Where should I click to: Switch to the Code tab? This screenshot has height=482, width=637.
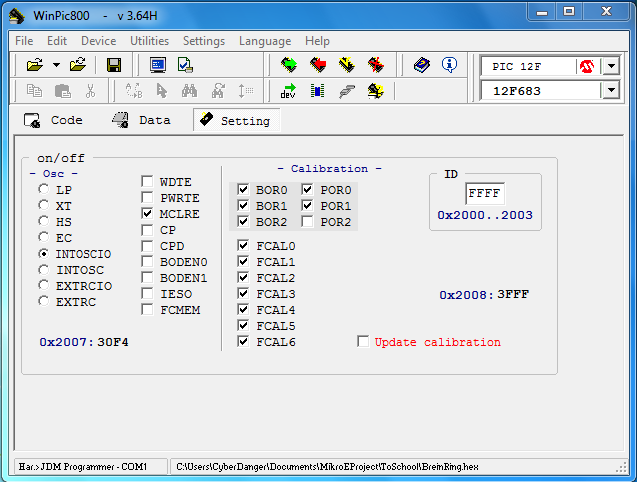point(54,120)
